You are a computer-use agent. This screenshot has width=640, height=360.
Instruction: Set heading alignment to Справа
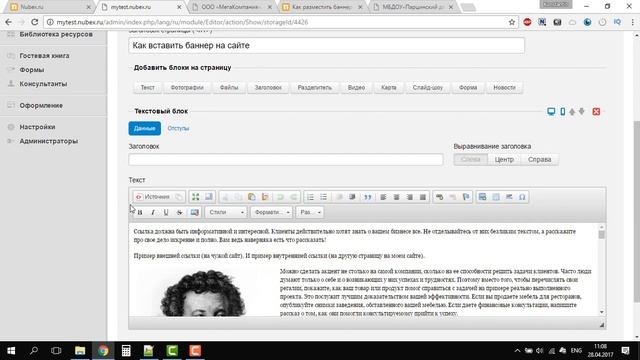[x=540, y=160]
